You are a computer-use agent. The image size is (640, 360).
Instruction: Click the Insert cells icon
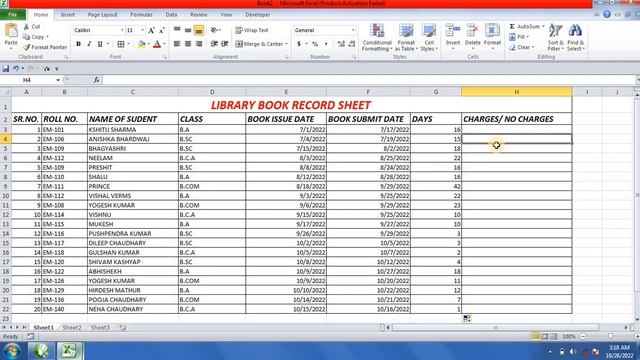pos(453,31)
